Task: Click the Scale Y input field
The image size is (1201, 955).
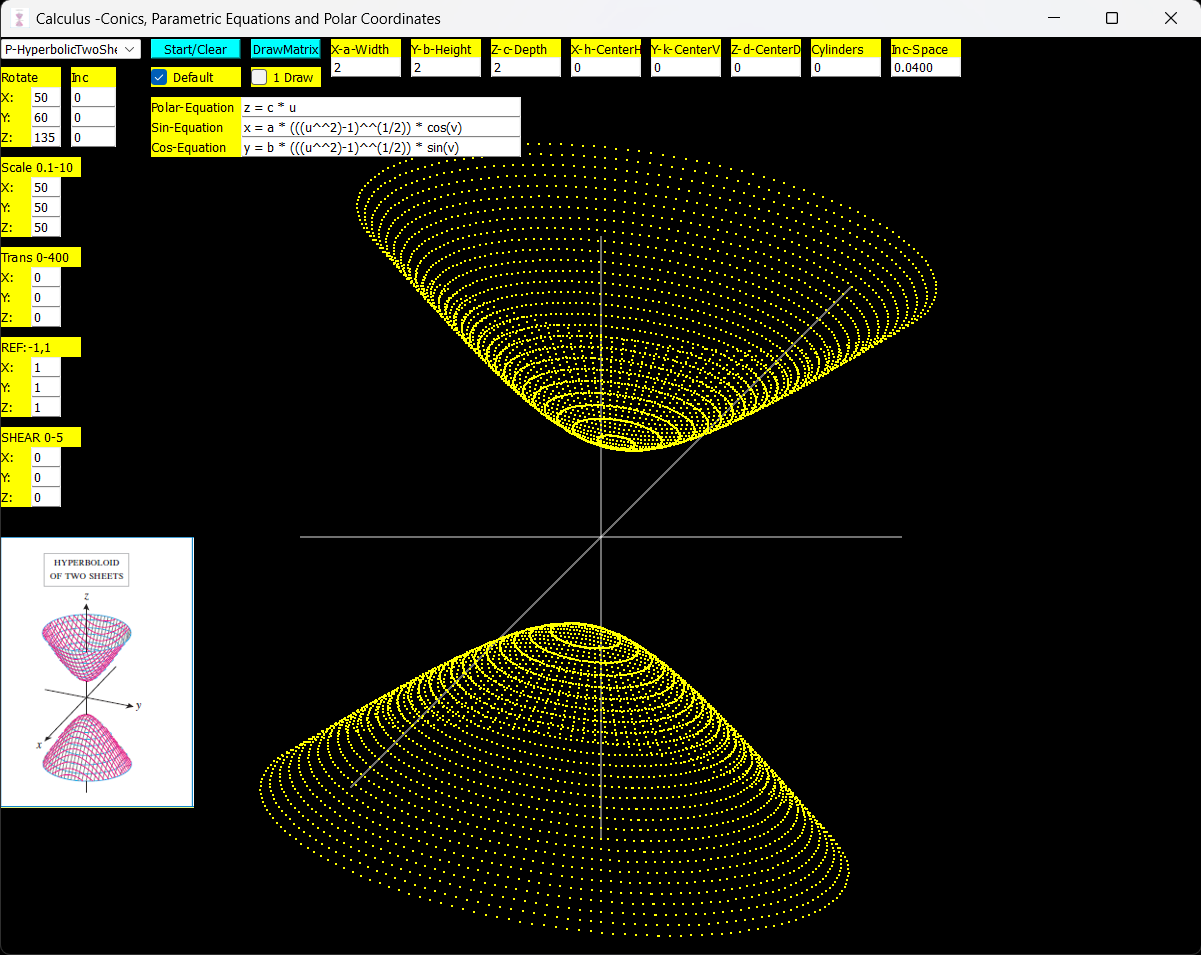Action: (45, 208)
